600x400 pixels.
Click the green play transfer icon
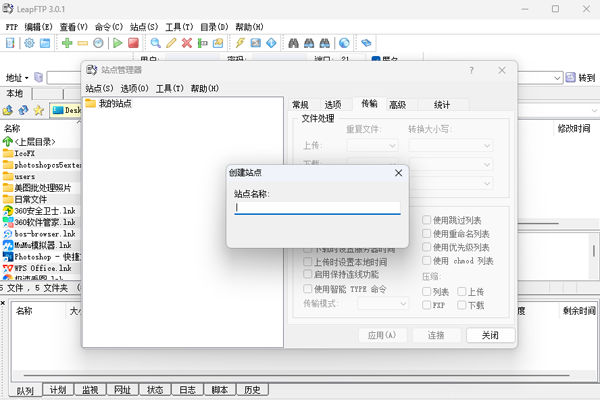point(117,43)
